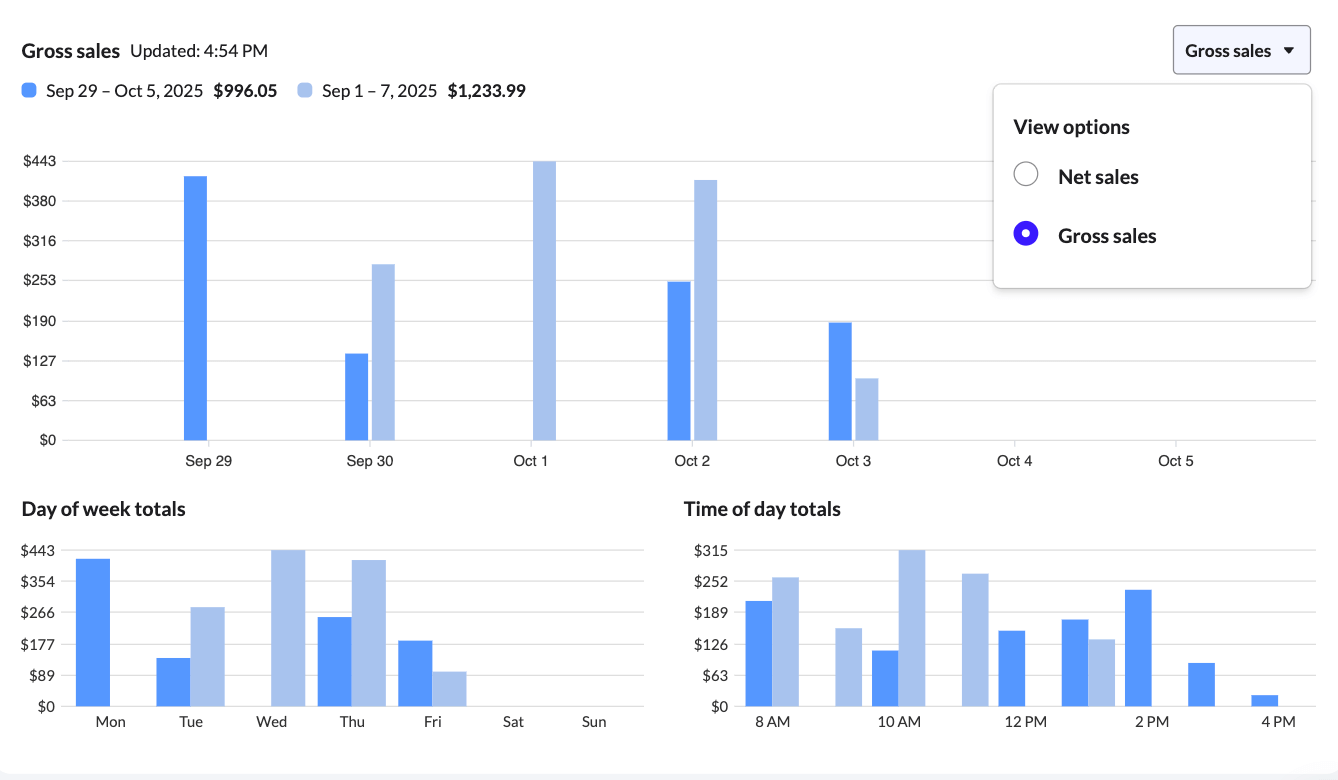Screen dimensions: 1338x780
Task: Click the $1,233.99 total link
Action: (x=487, y=90)
